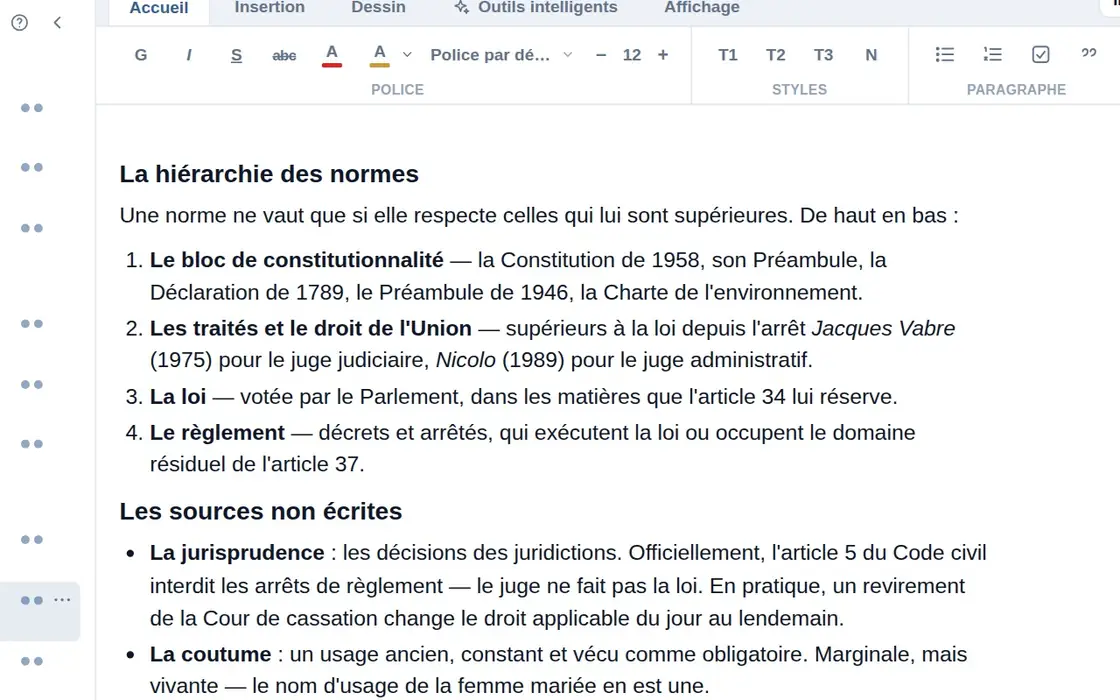Open the Dessin tab
1120x700 pixels.
[x=378, y=8]
